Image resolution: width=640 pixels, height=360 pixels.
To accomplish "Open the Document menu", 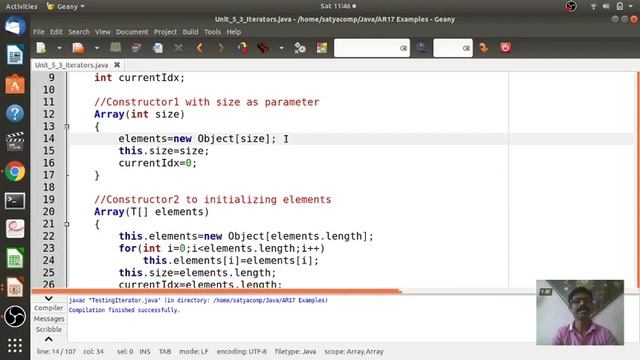I will (x=132, y=32).
